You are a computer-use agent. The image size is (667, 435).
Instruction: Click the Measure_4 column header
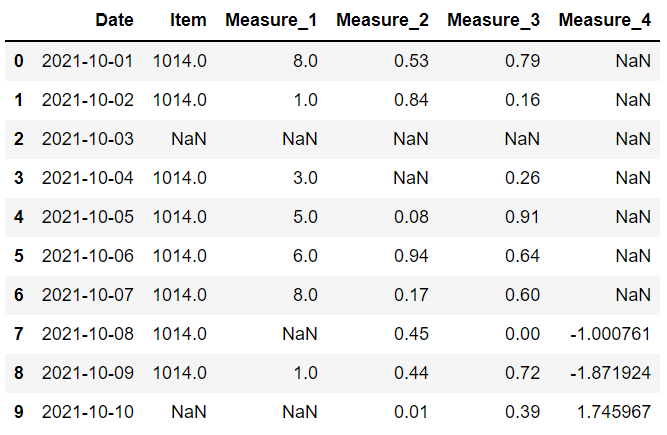coord(605,19)
